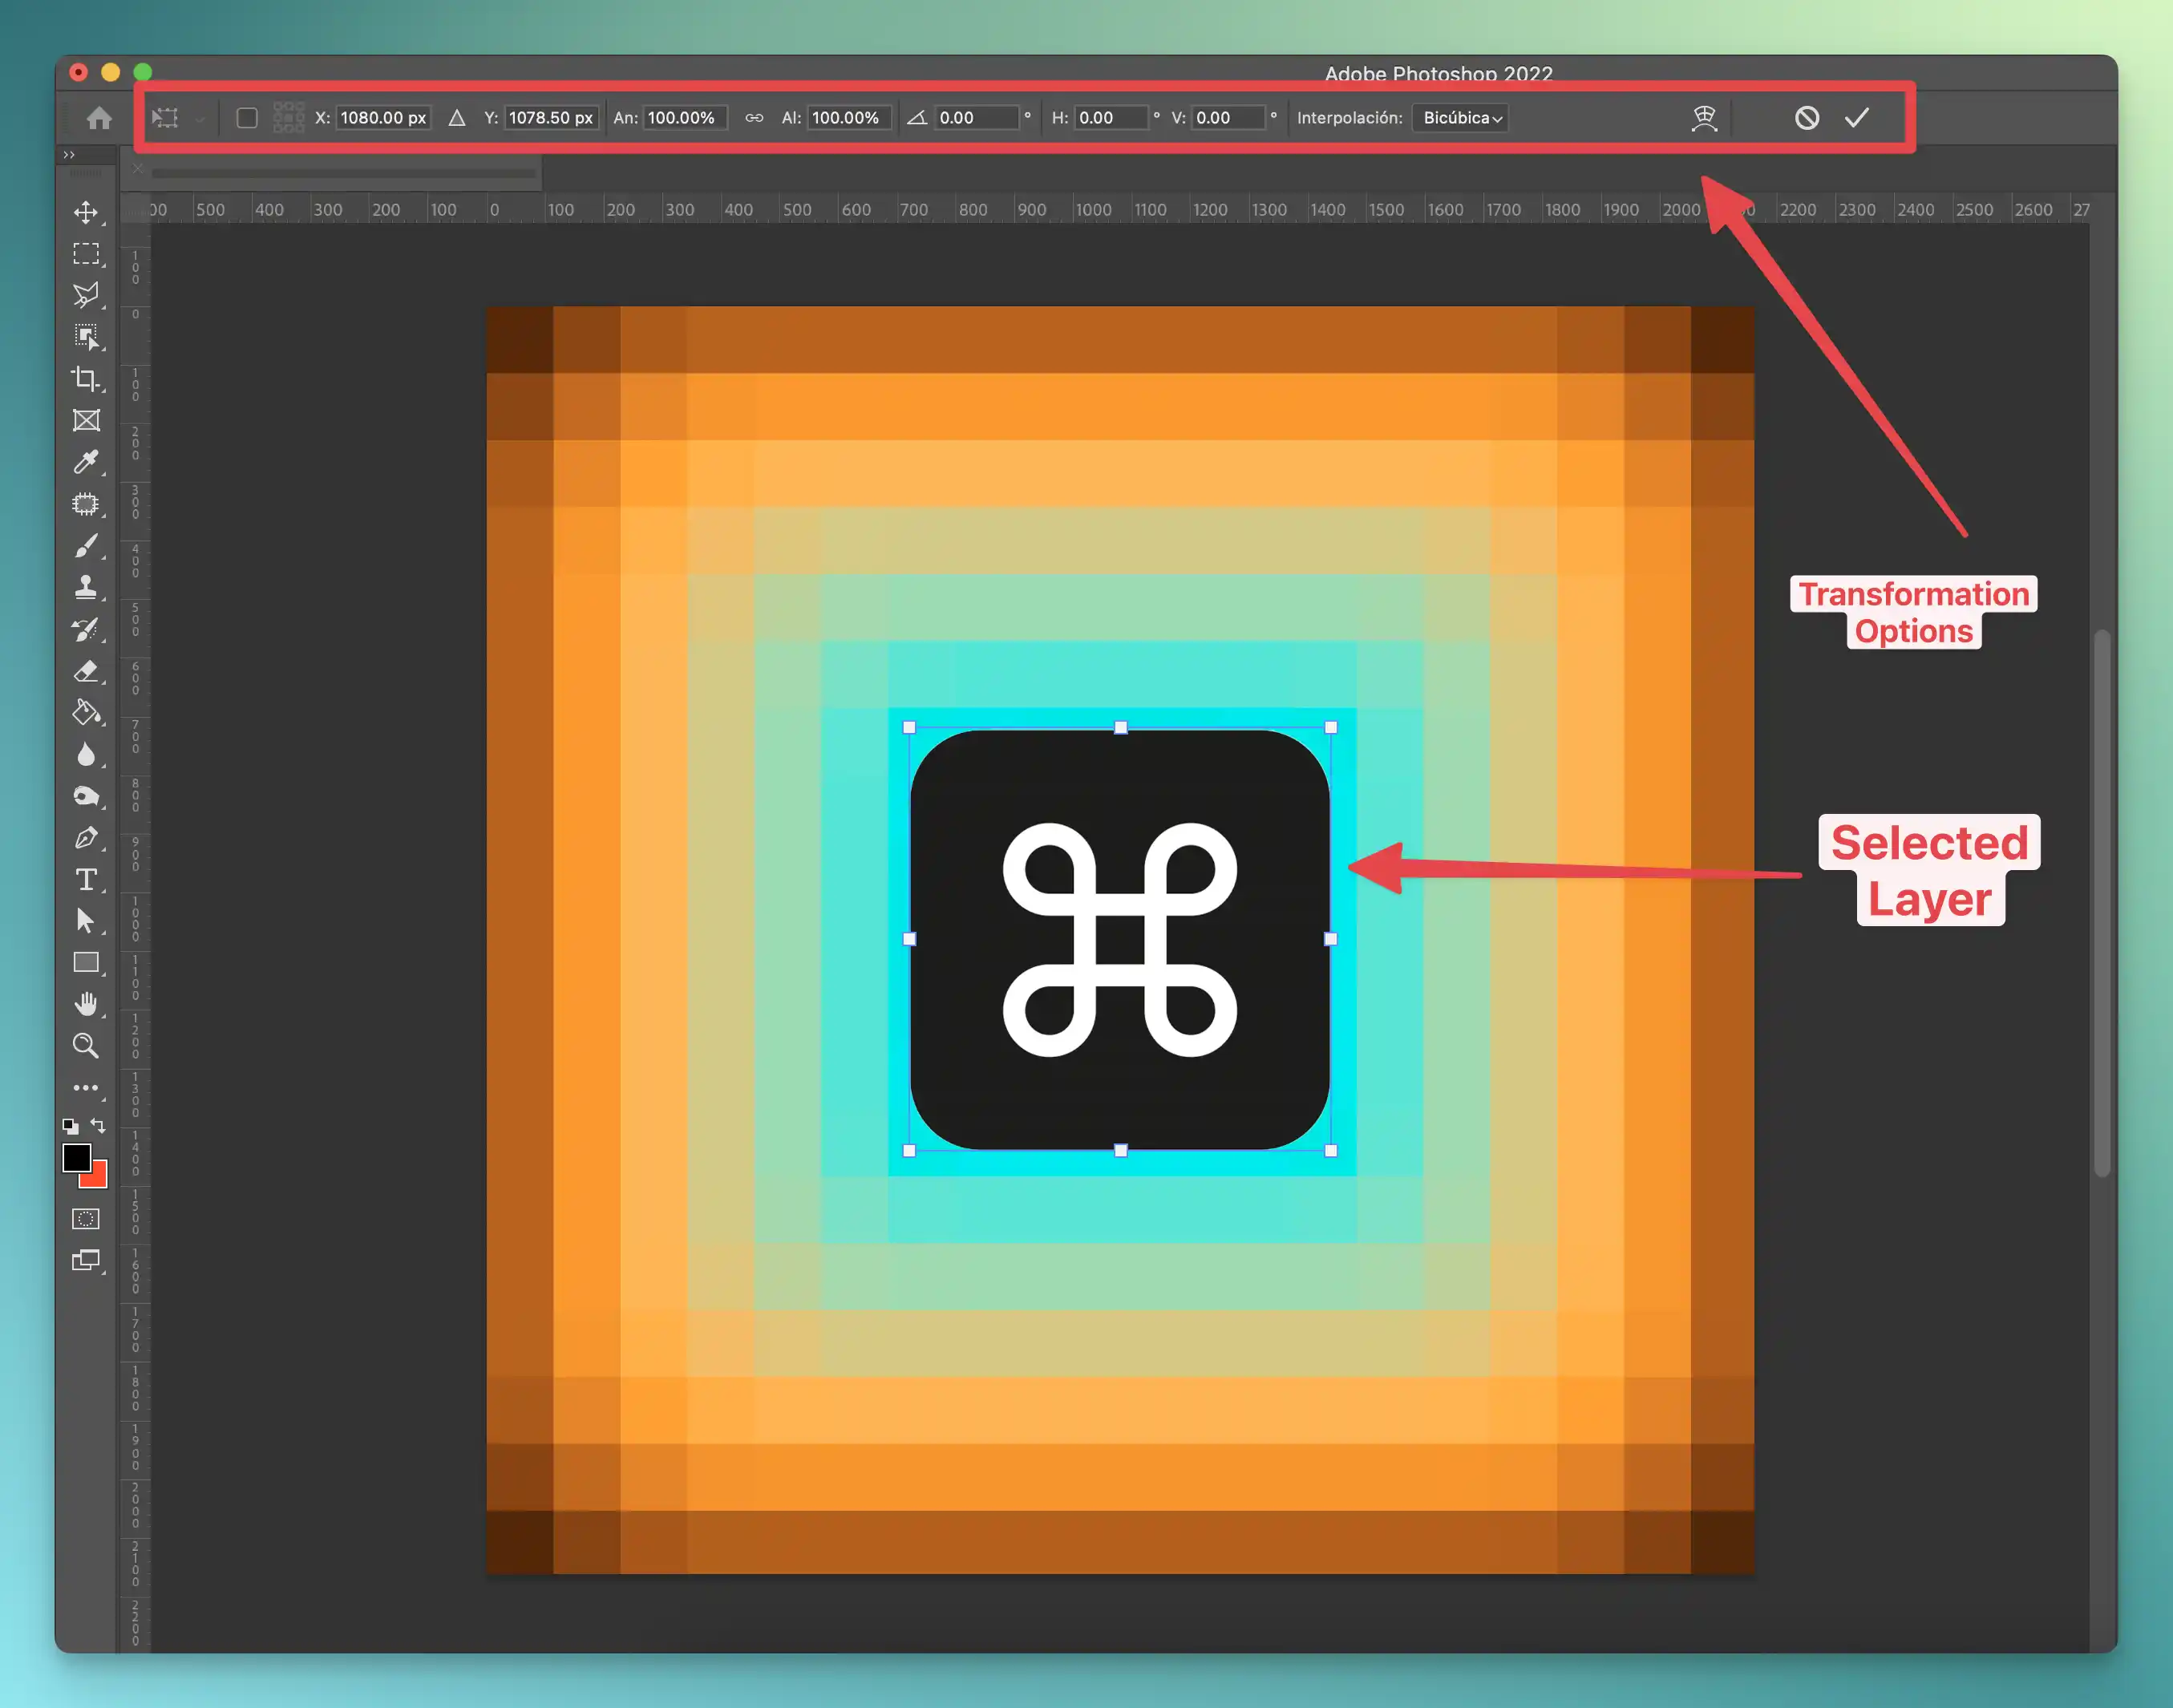Toggle Quick Mask mode
The height and width of the screenshot is (1708, 2173).
tap(86, 1219)
